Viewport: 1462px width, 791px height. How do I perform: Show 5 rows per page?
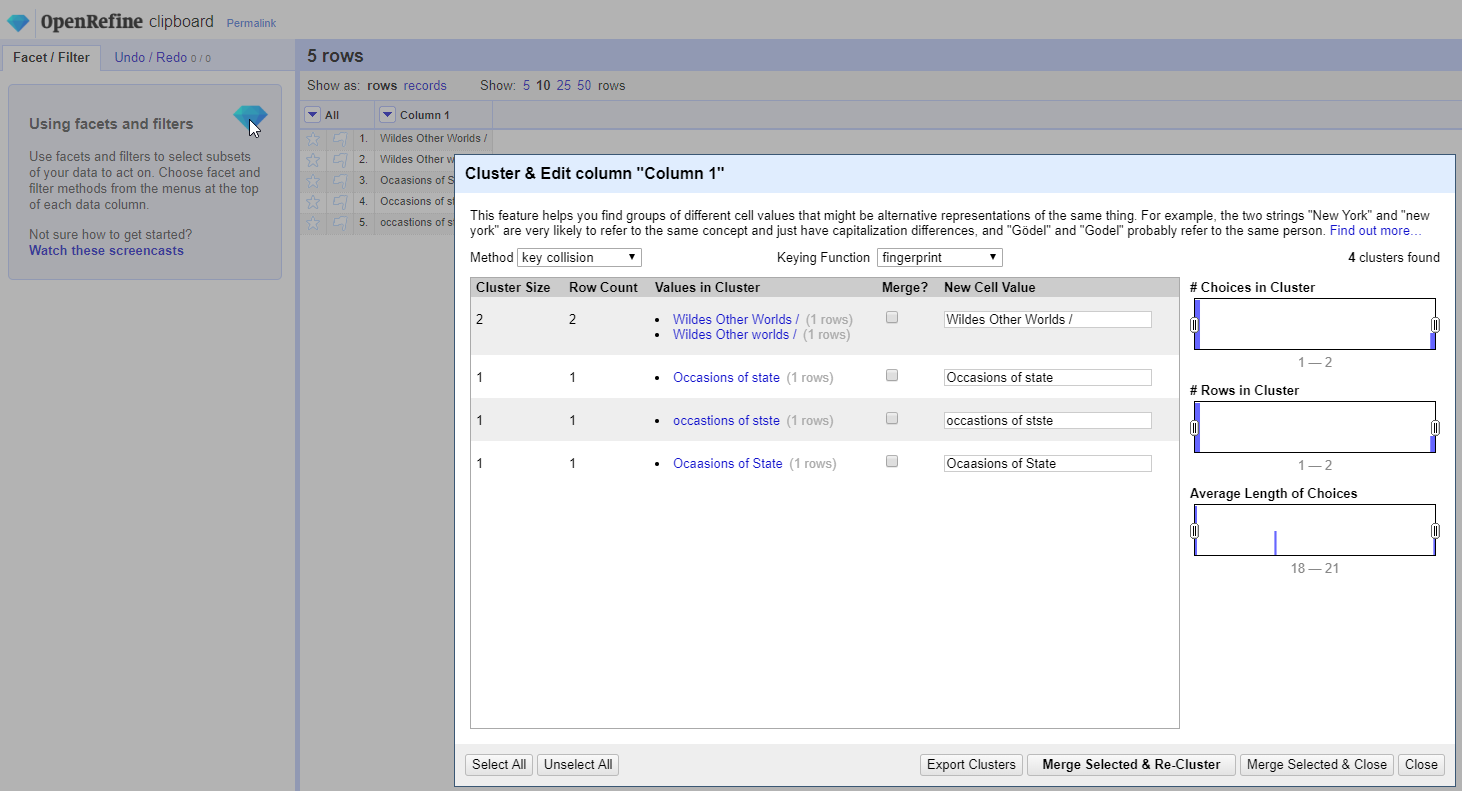[526, 85]
